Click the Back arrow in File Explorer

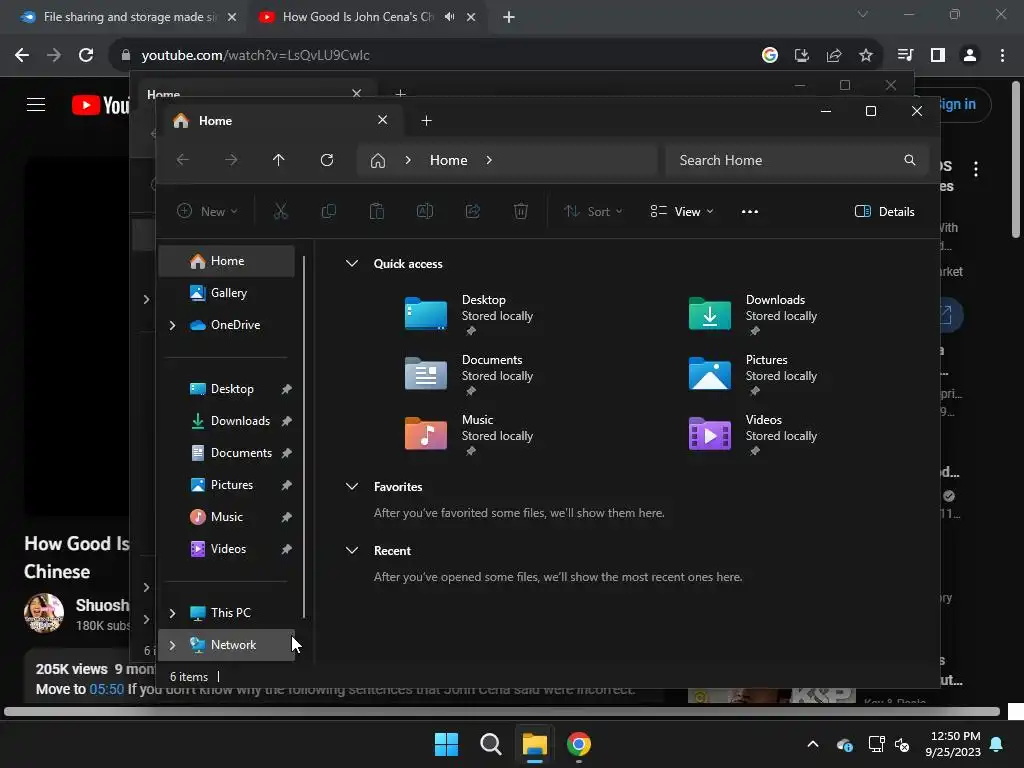pyautogui.click(x=183, y=160)
